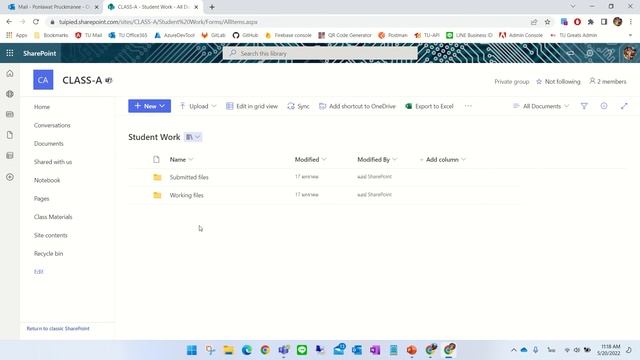Open Site contents in the navigation
The height and width of the screenshot is (360, 640).
pos(51,236)
